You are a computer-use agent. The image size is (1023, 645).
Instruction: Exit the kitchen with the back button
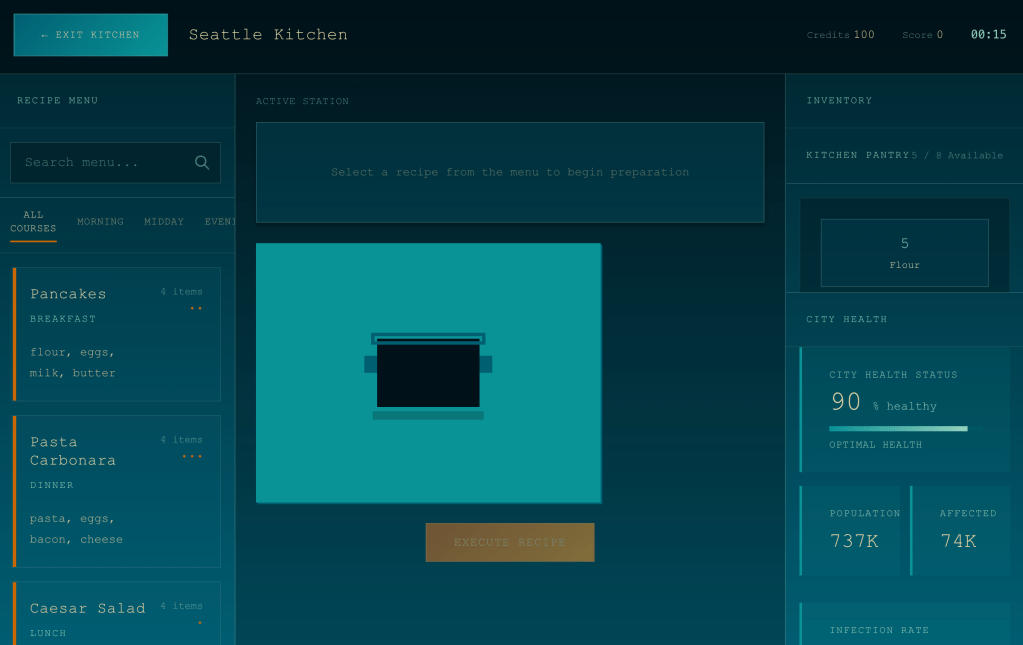click(90, 35)
